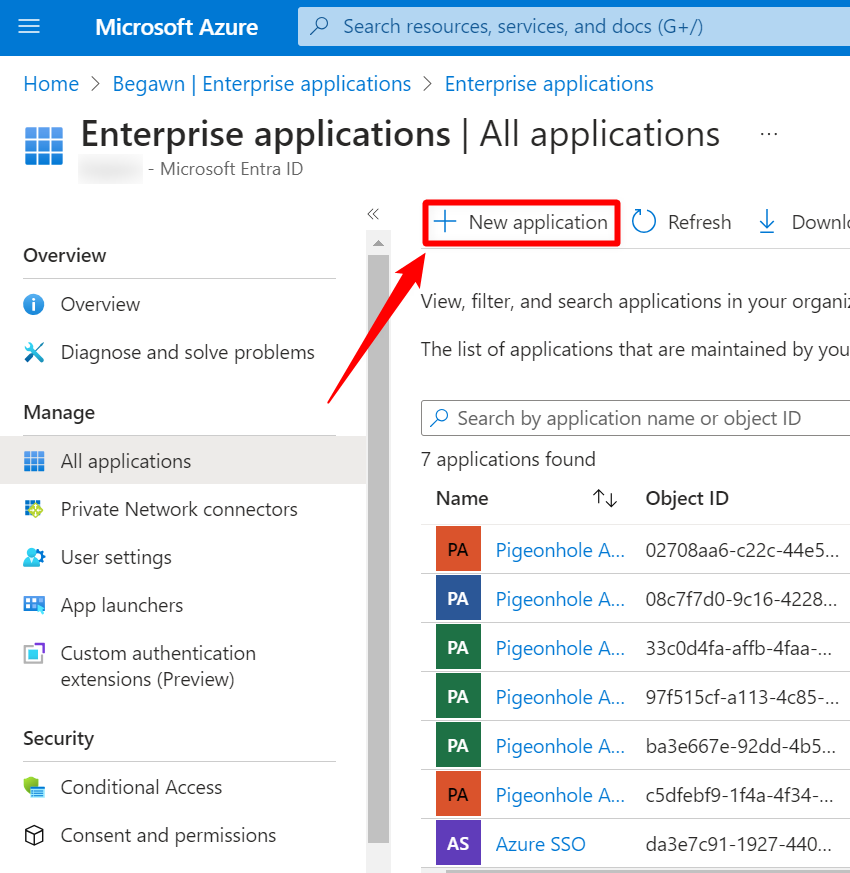Click the All applications grid icon
This screenshot has height=873, width=850.
click(34, 461)
